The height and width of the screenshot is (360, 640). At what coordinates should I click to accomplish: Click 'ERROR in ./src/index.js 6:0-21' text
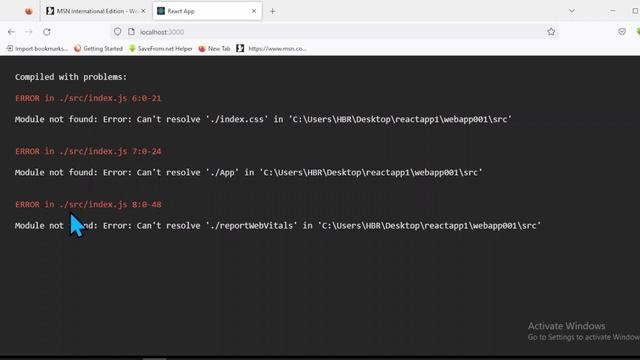coord(88,98)
